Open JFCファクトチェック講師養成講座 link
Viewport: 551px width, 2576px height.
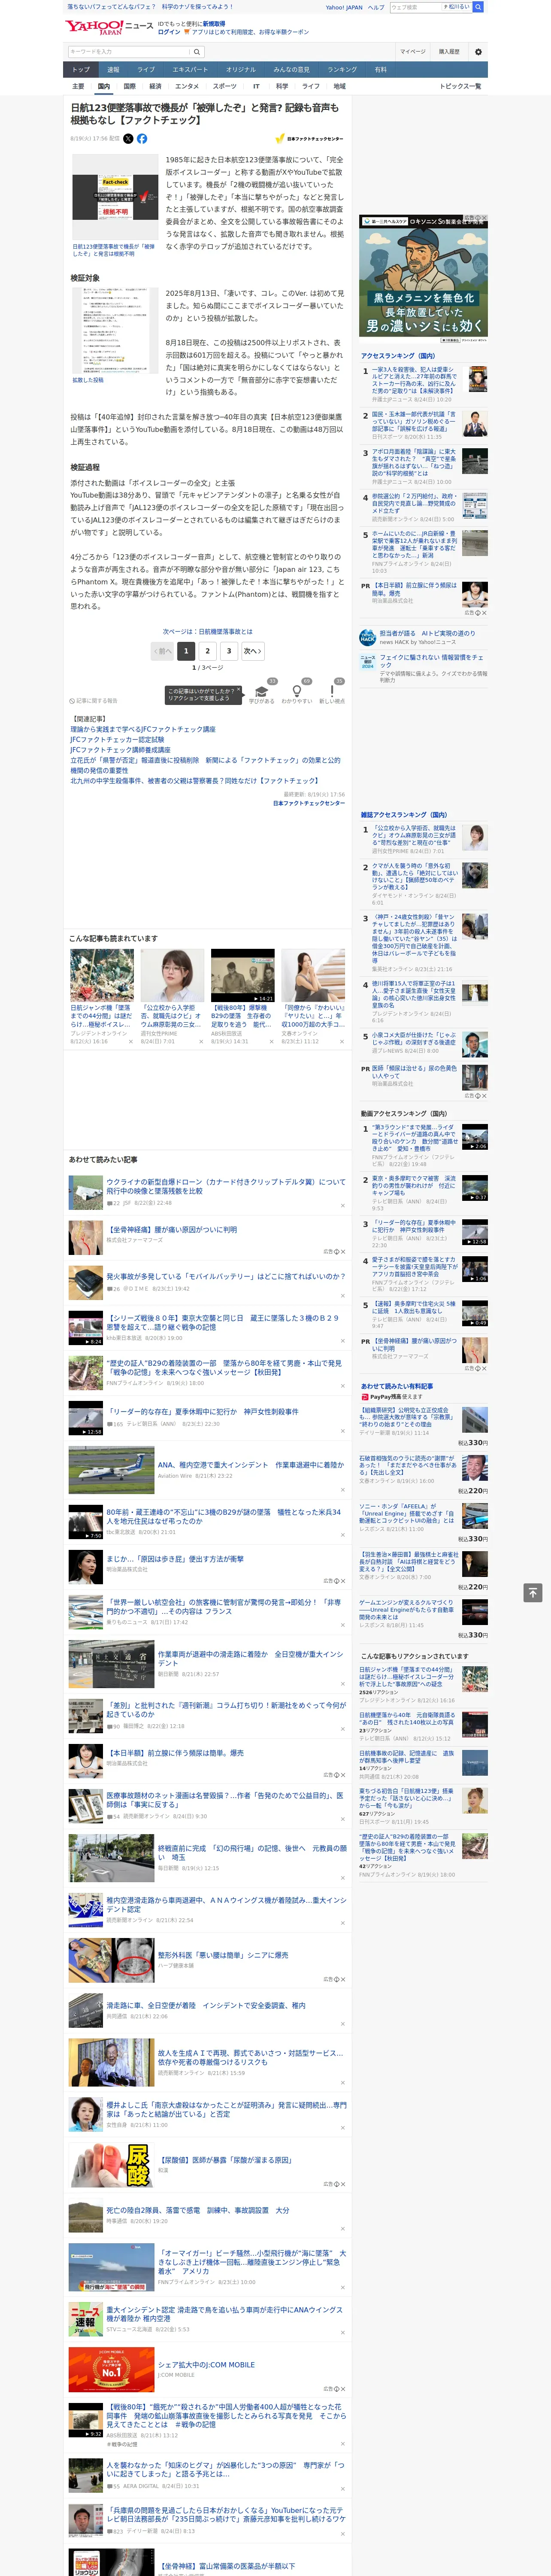(120, 749)
